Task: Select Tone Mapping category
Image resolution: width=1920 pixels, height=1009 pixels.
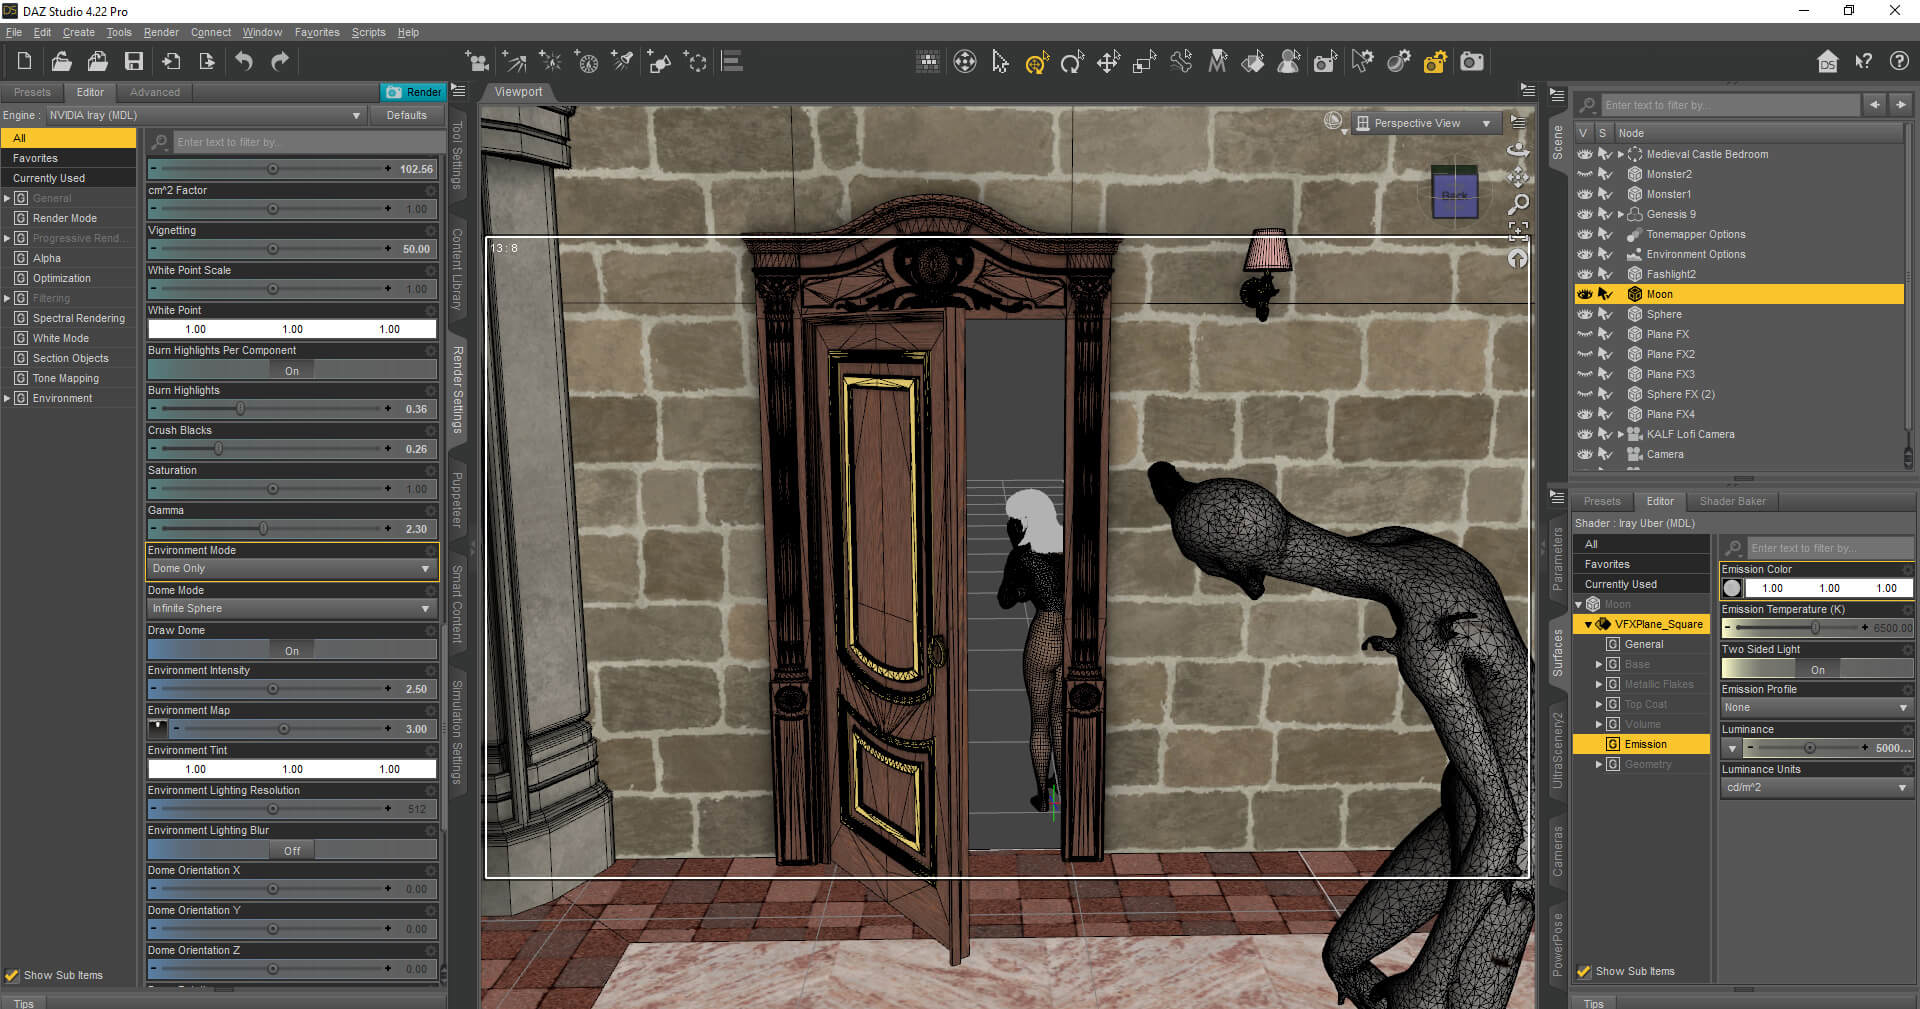Action: tap(66, 378)
